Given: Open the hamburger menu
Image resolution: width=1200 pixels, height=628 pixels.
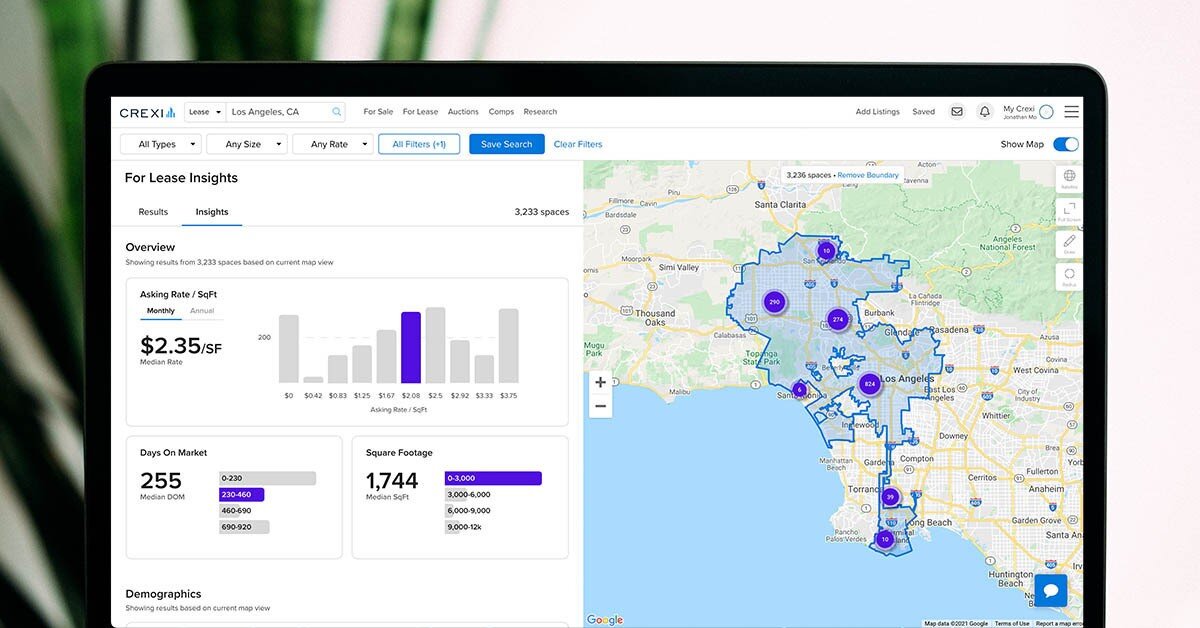Looking at the screenshot, I should (1071, 112).
